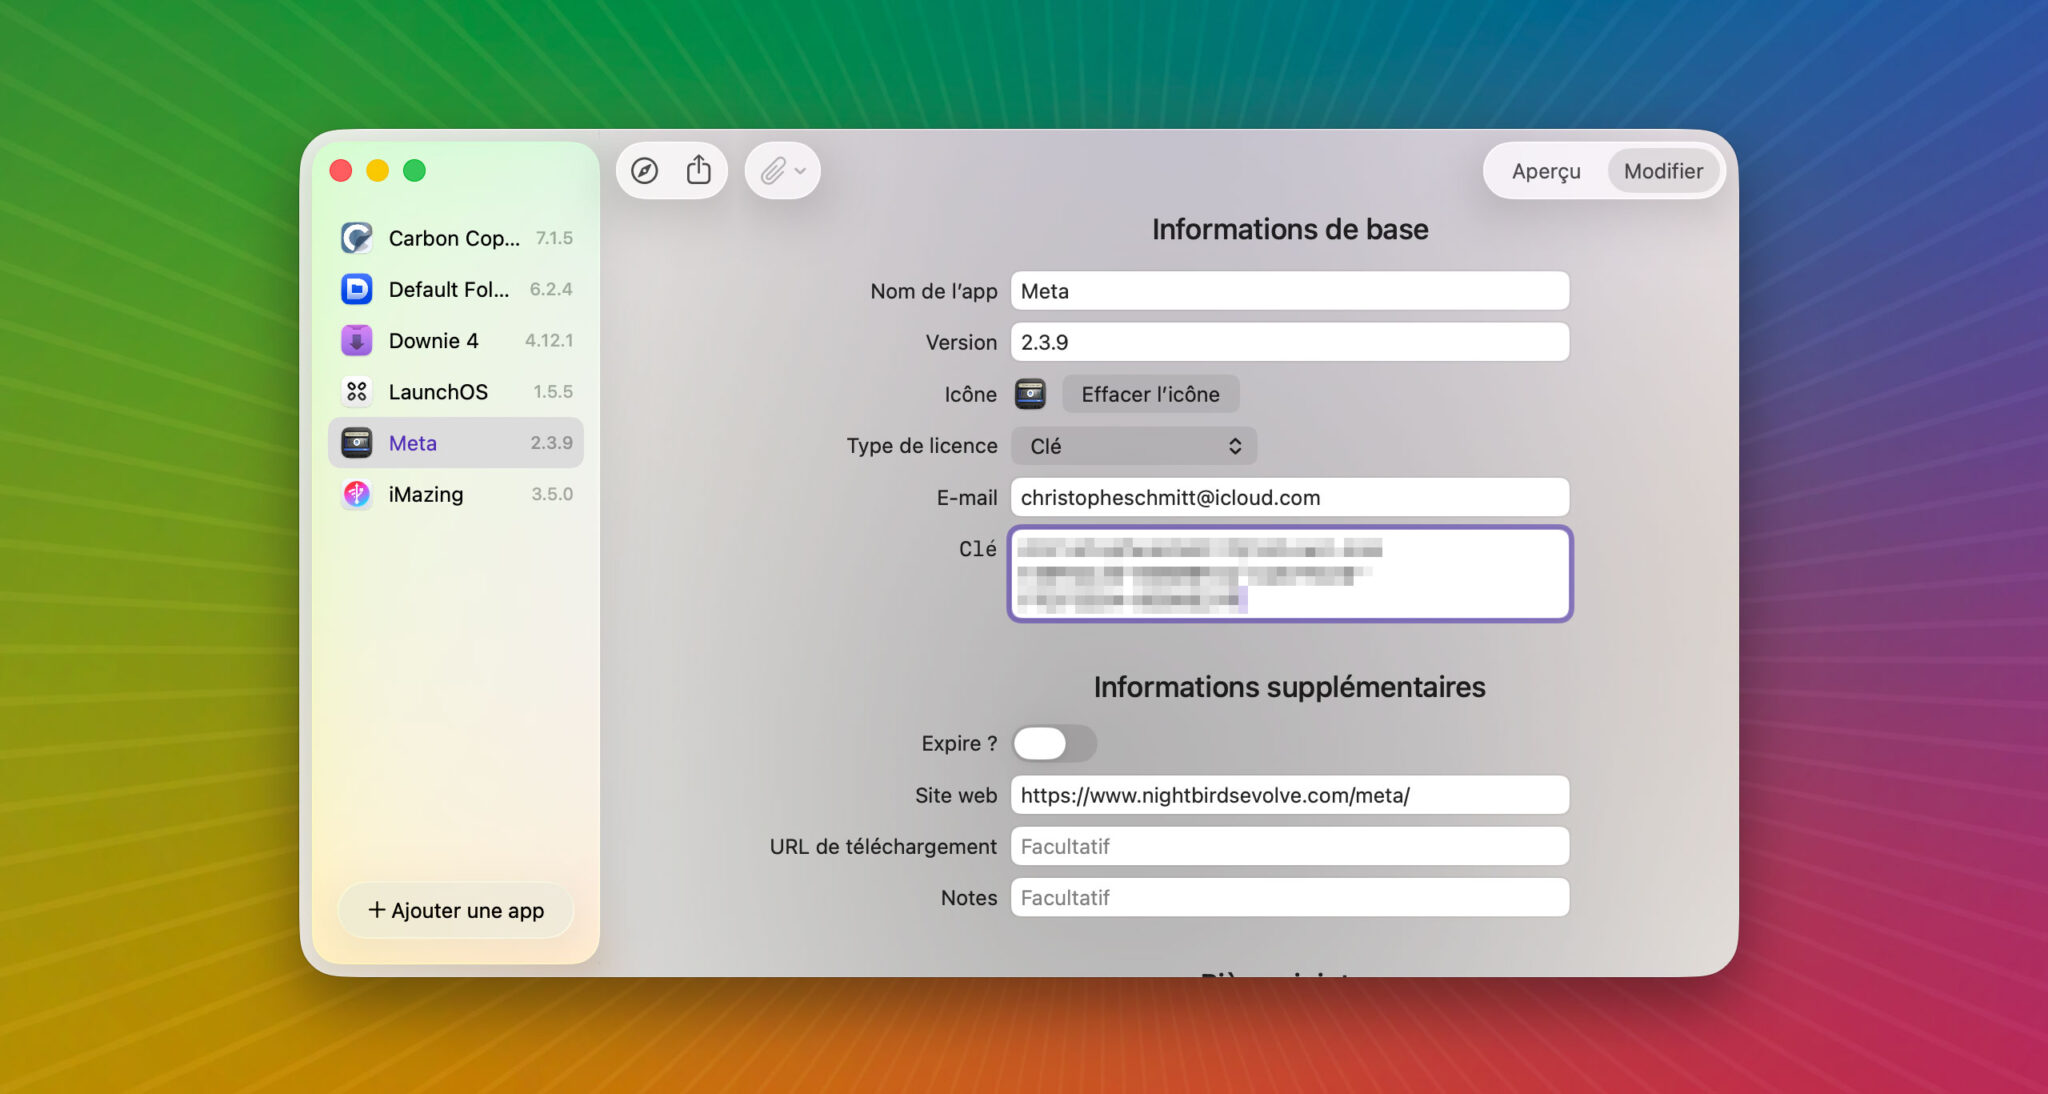Select Carbon Copy Cloner in sidebar
The height and width of the screenshot is (1094, 2048).
pyautogui.click(x=456, y=238)
